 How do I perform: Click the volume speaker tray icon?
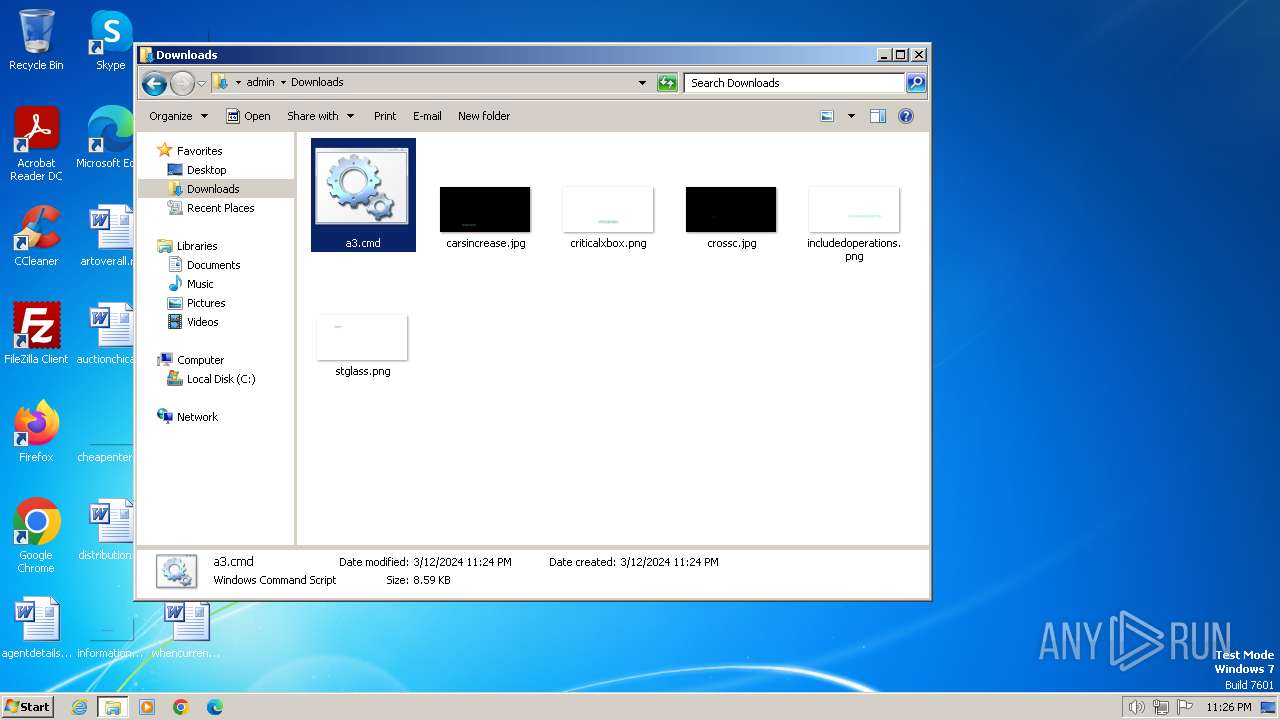1136,707
